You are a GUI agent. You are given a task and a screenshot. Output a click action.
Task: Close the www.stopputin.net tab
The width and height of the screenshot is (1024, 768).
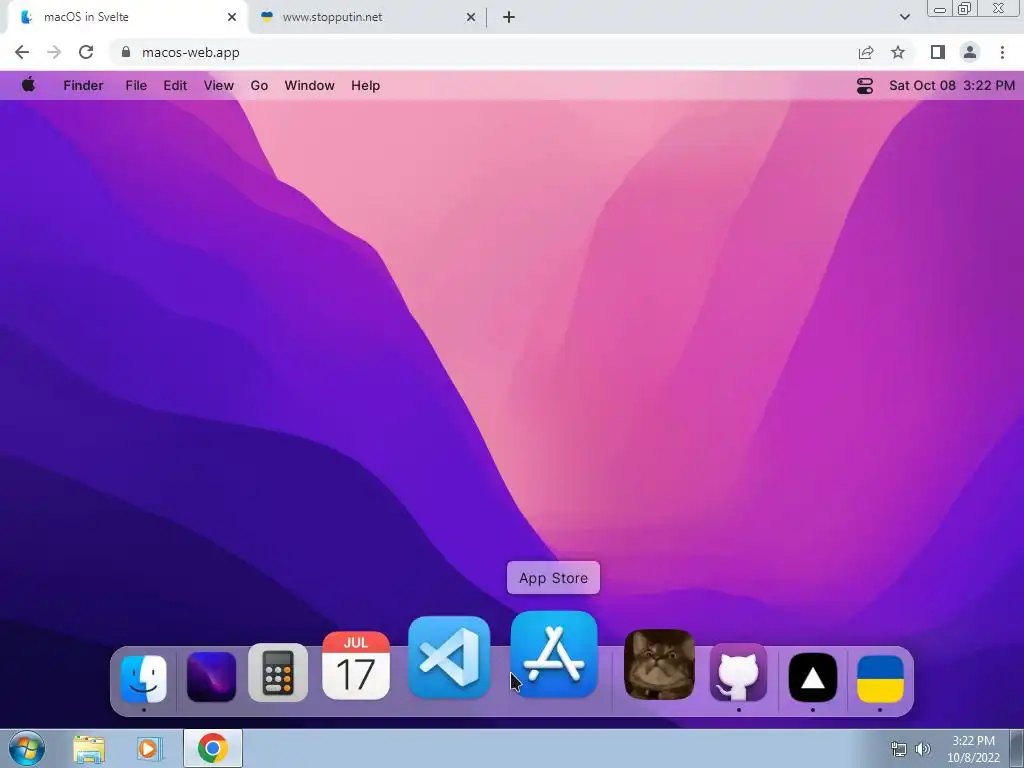click(x=471, y=18)
